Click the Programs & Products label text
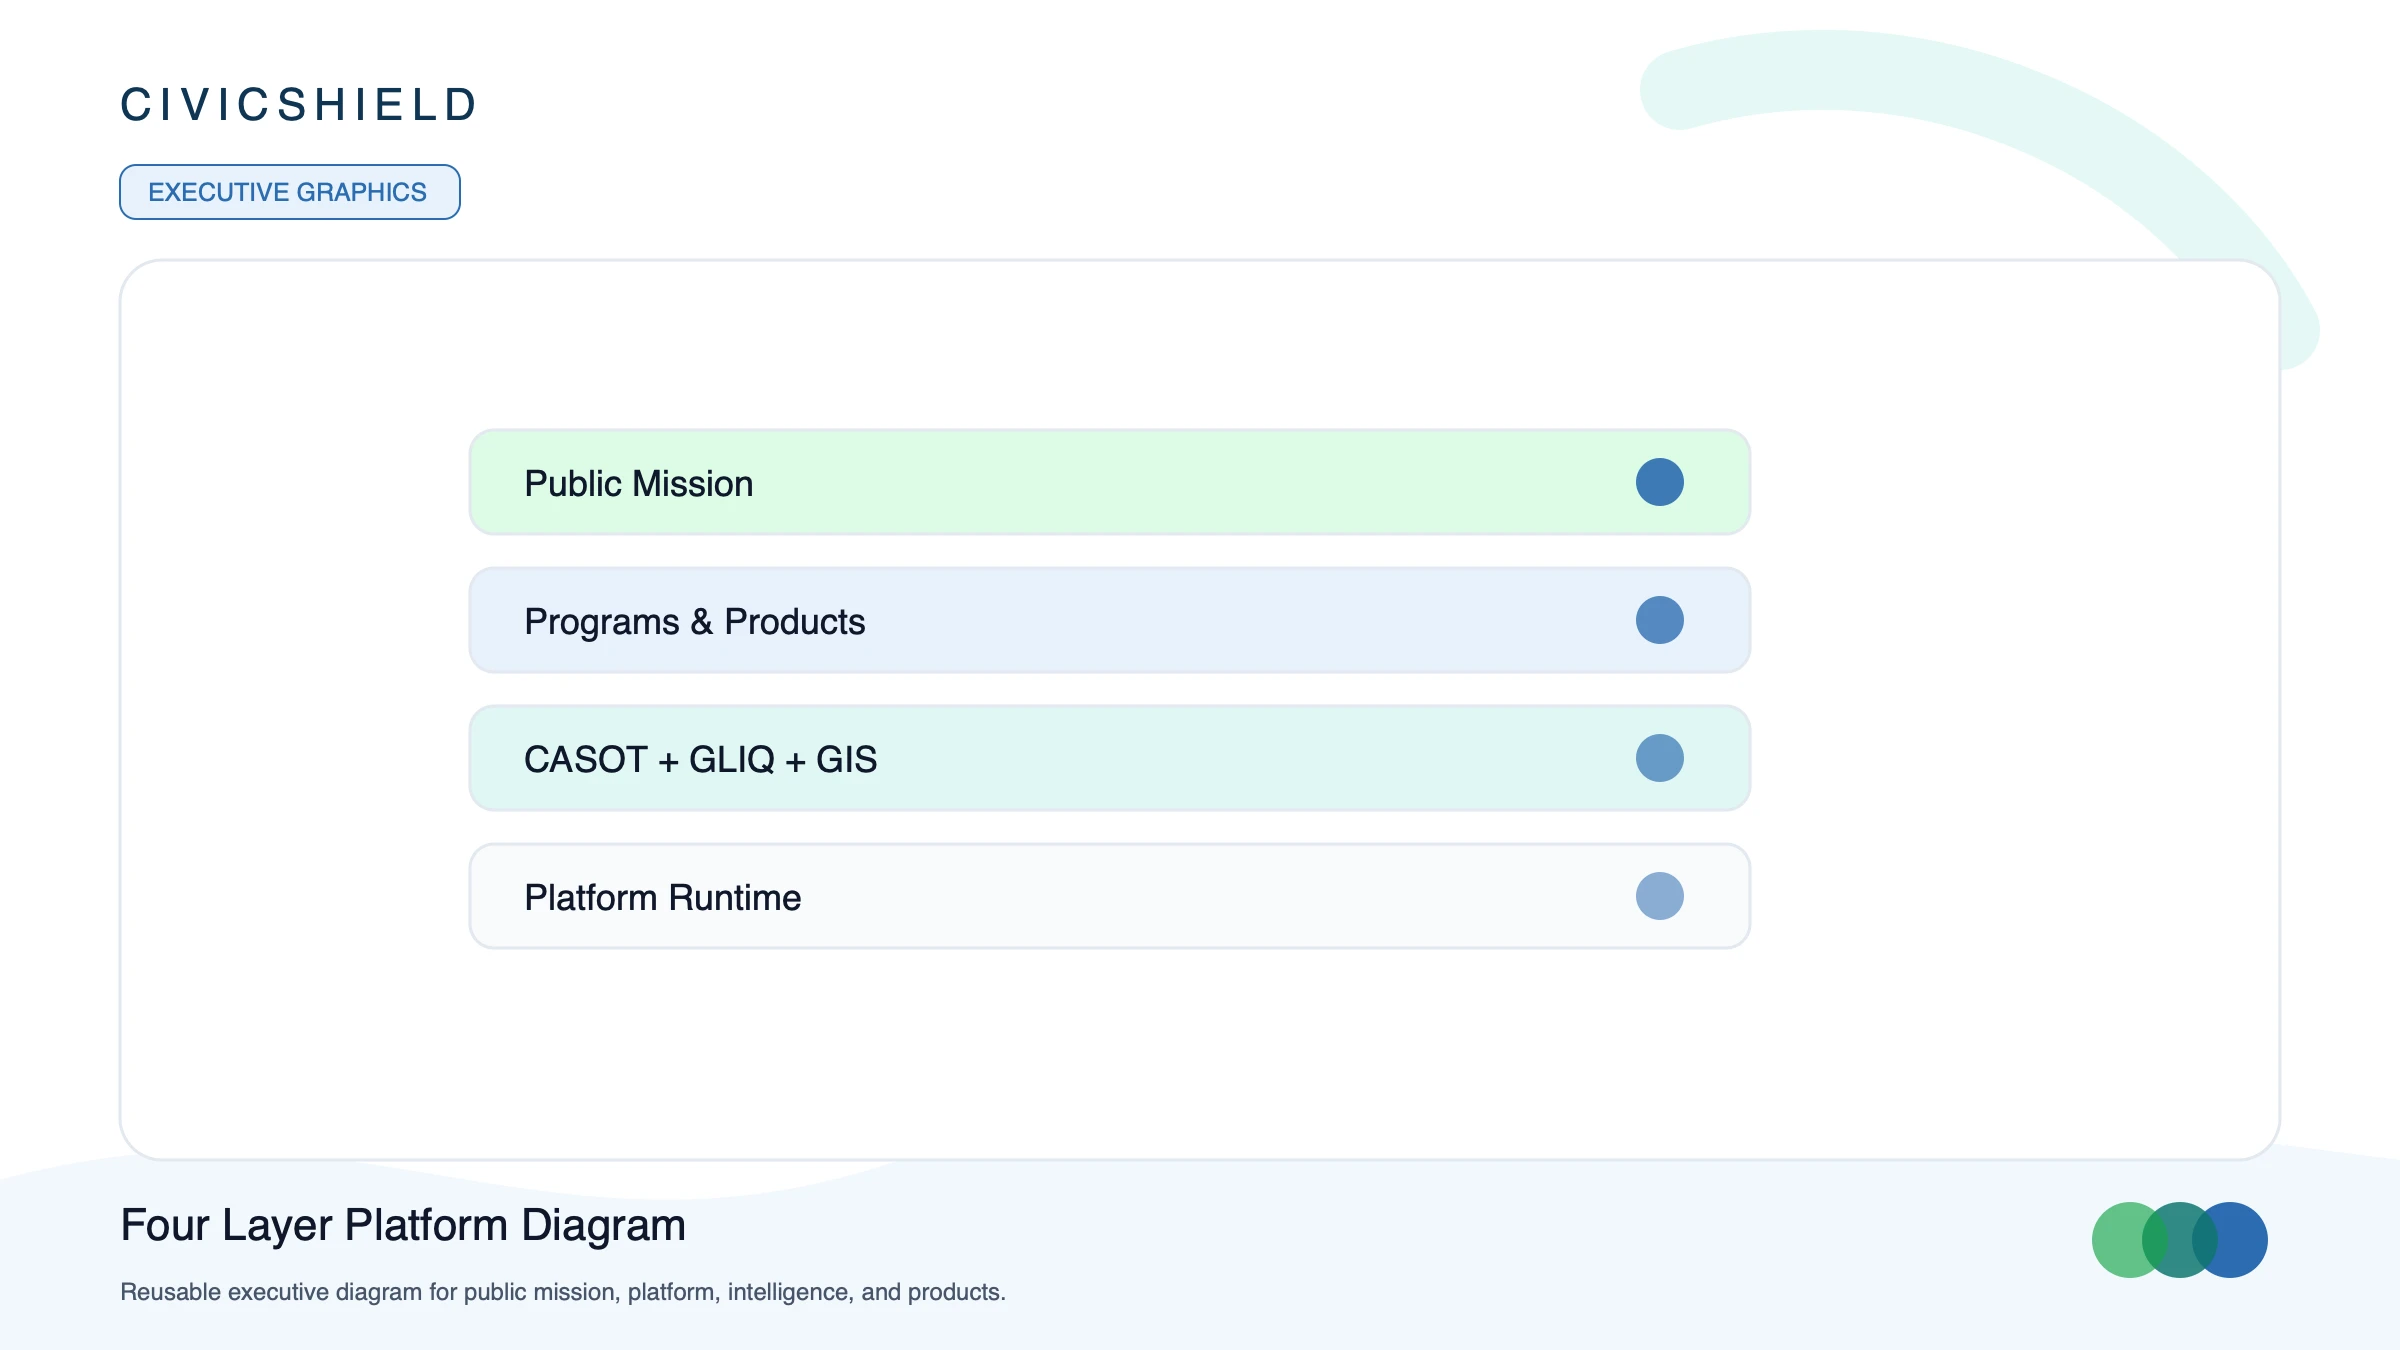Screen dimensions: 2400x1350 point(695,622)
